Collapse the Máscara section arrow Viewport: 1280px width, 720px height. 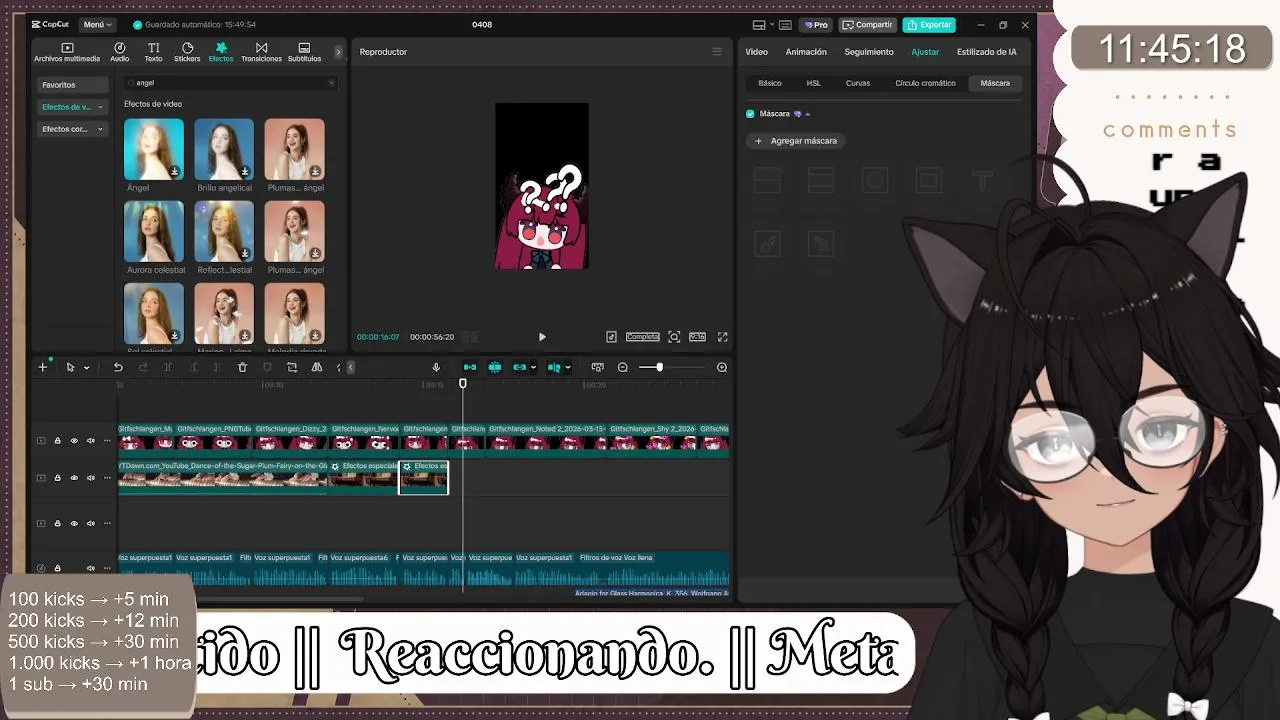pyautogui.click(x=807, y=114)
